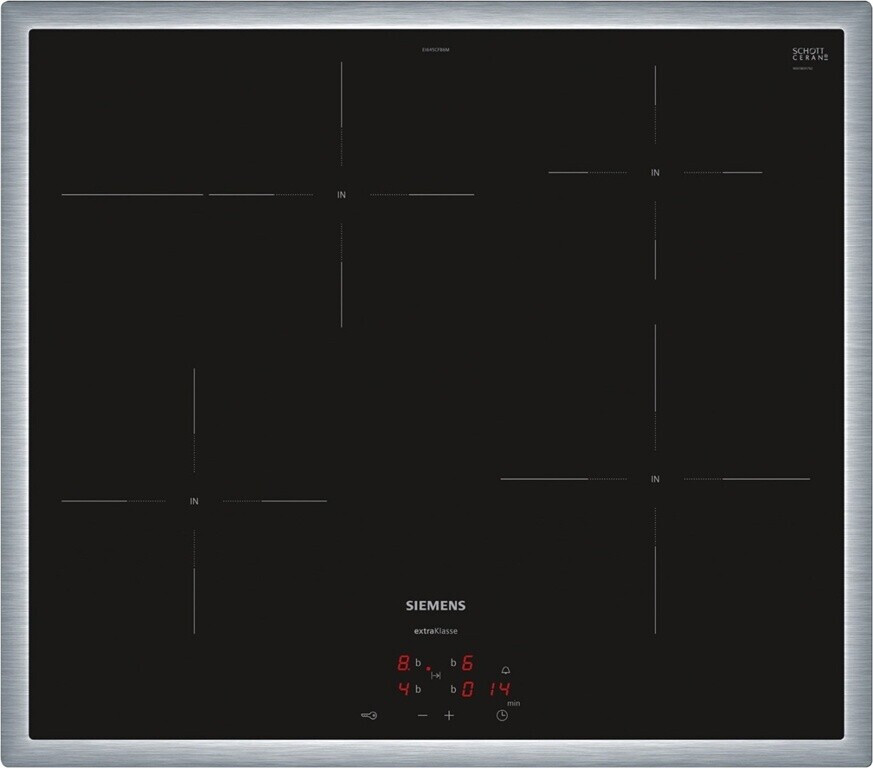Click the IN marker of top-right zone

(655, 173)
